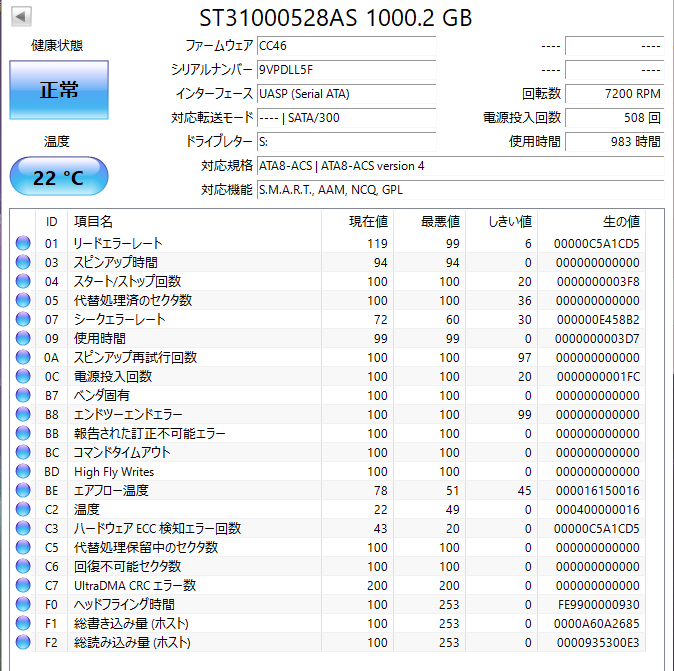
Task: Click the status orb for 総書き込み量 (ホスト)
Action: tap(23, 623)
